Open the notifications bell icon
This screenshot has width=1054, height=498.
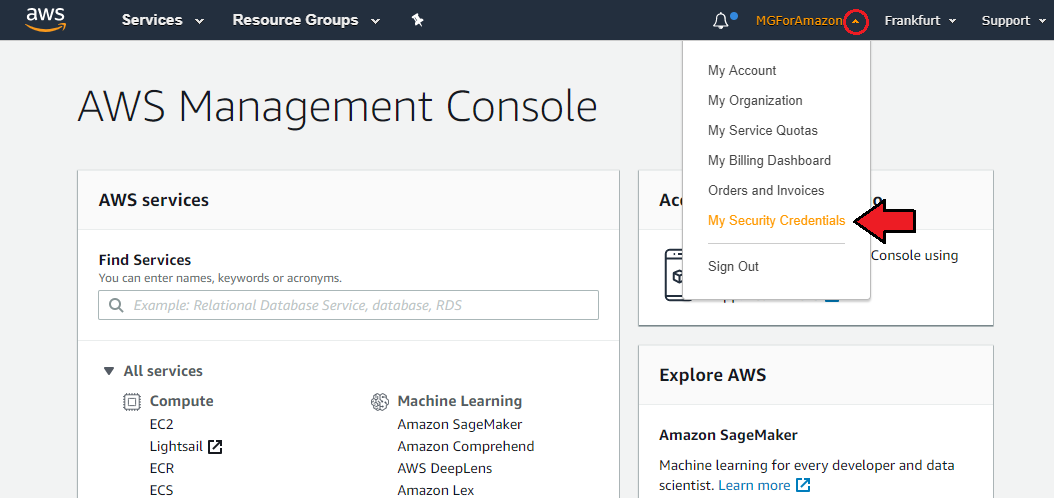(x=721, y=21)
